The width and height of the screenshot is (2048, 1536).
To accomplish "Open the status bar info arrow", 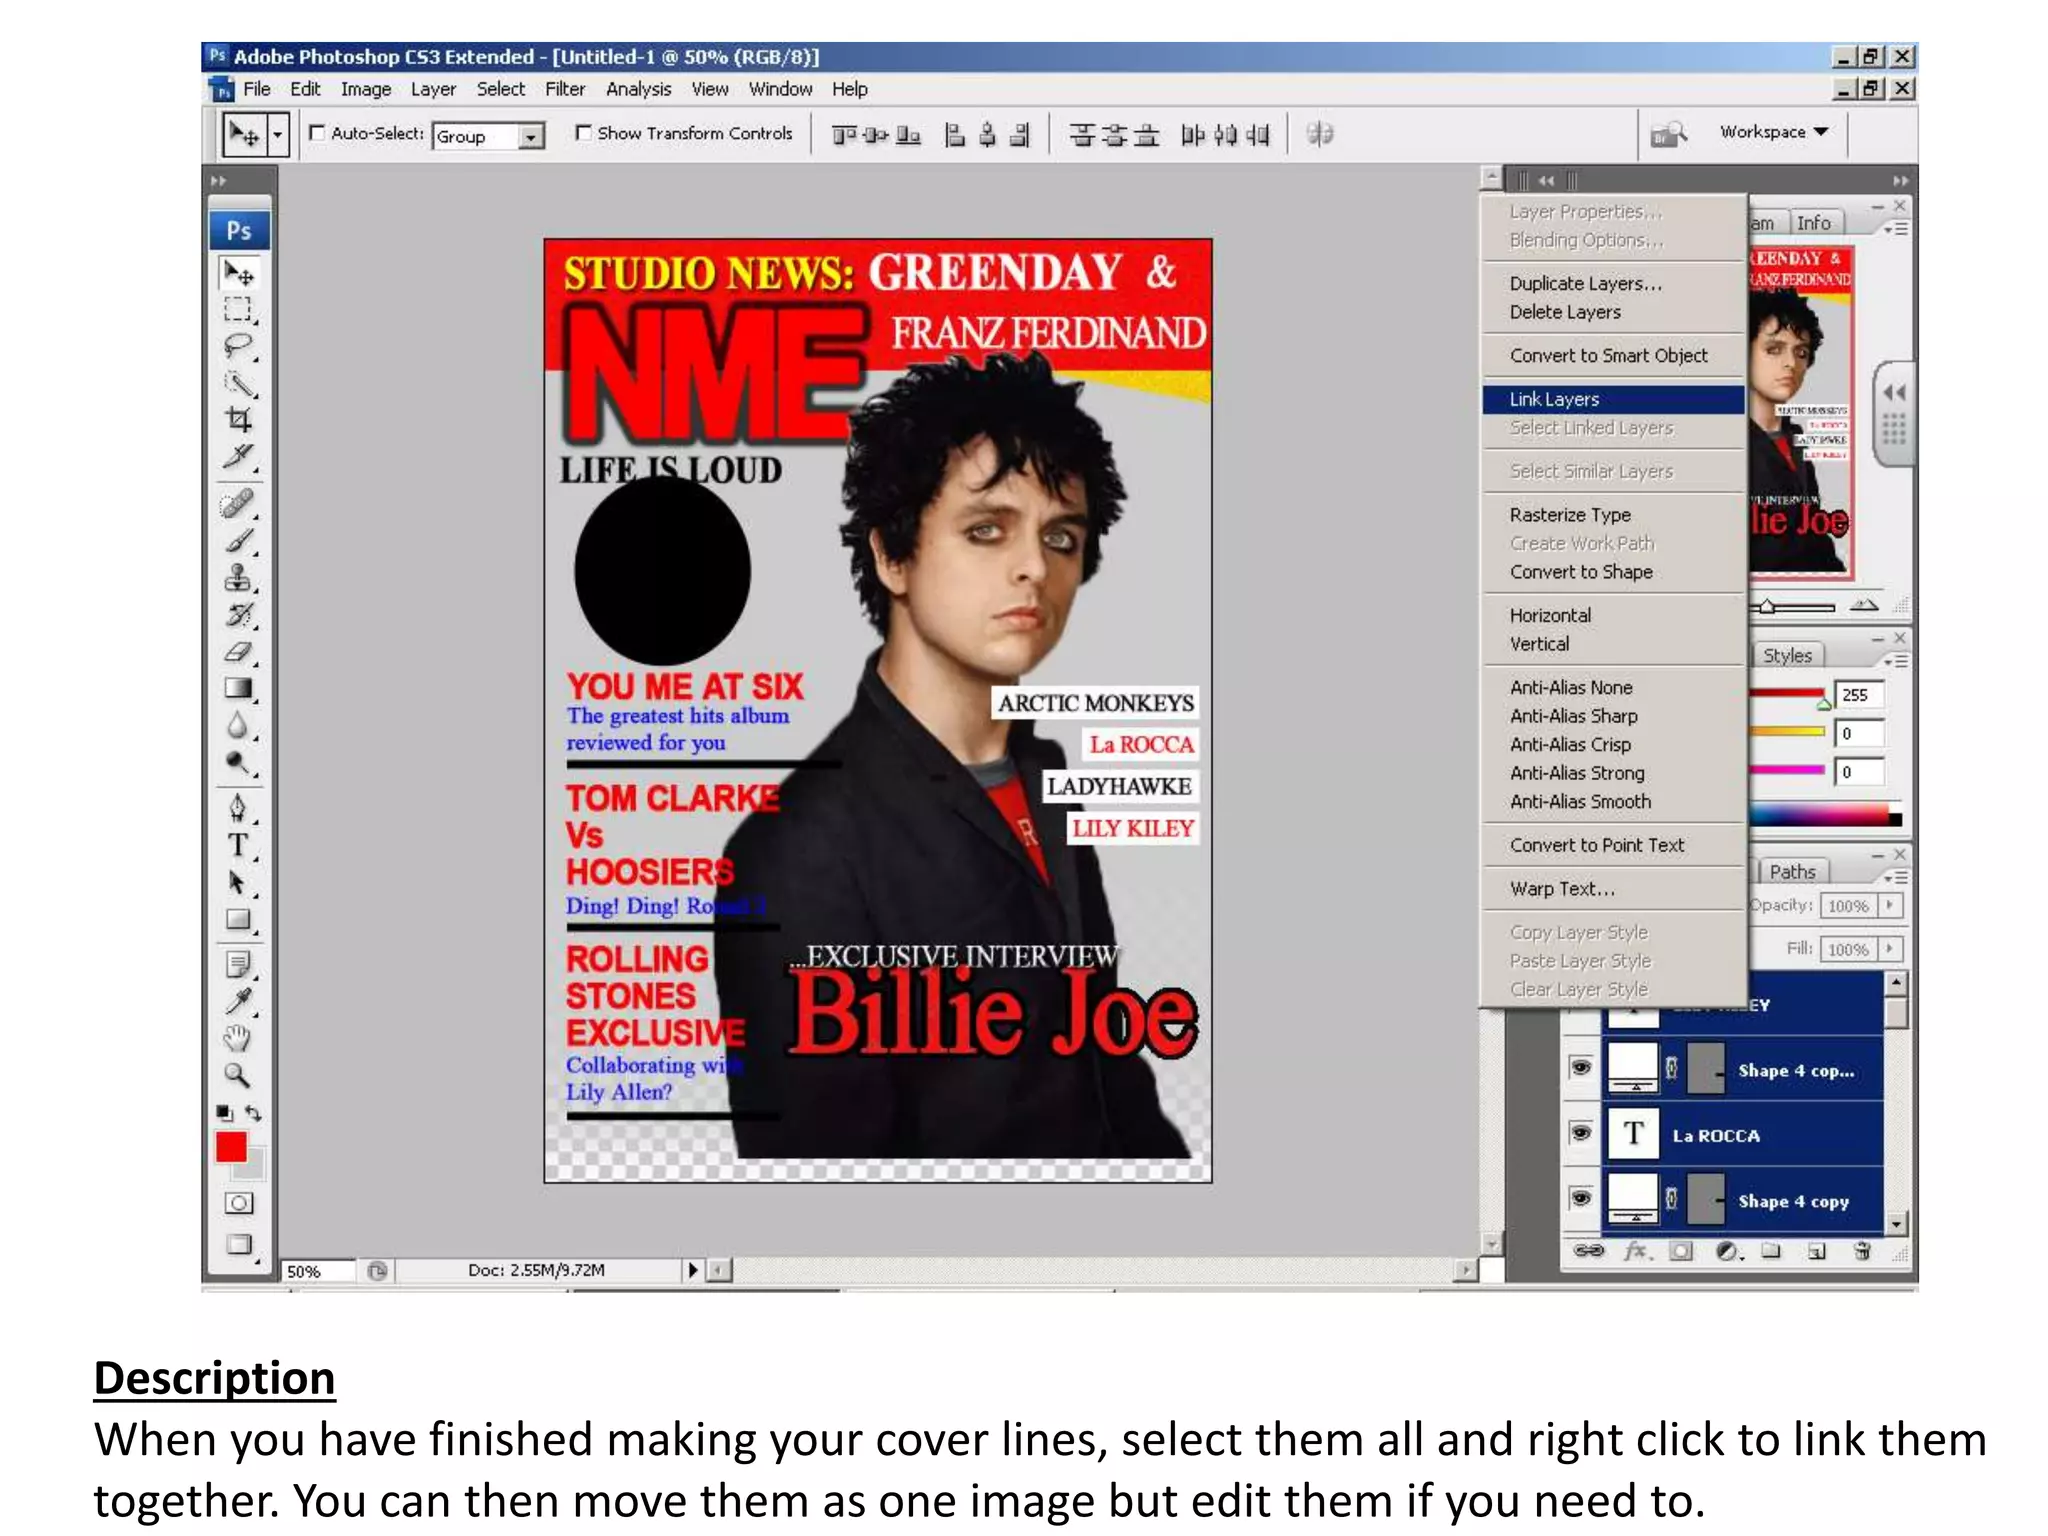I will click(692, 1270).
